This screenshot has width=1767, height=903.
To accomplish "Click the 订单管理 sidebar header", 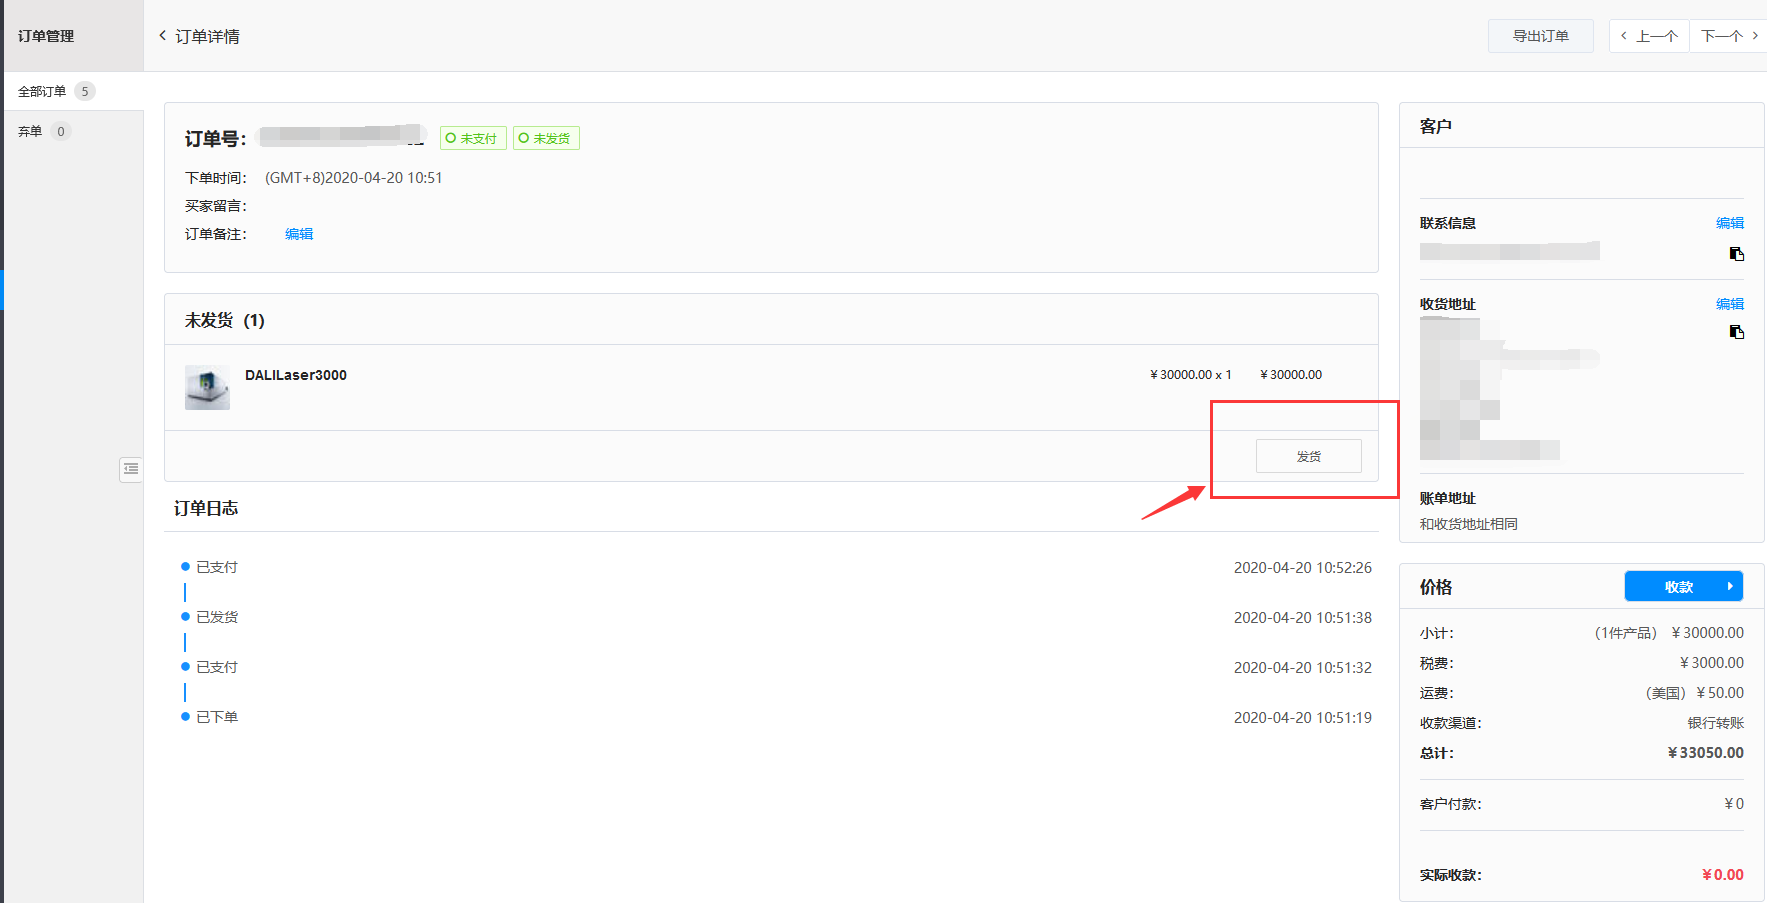I will tap(46, 36).
